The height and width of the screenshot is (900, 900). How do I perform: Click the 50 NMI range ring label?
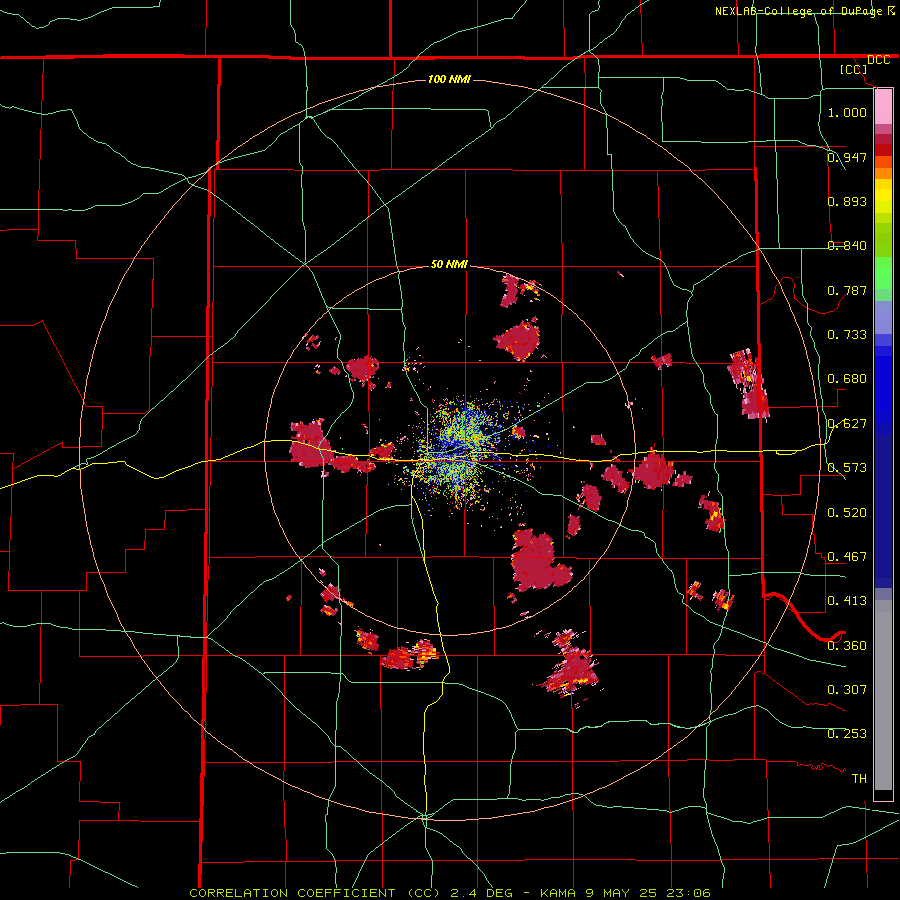point(449,264)
